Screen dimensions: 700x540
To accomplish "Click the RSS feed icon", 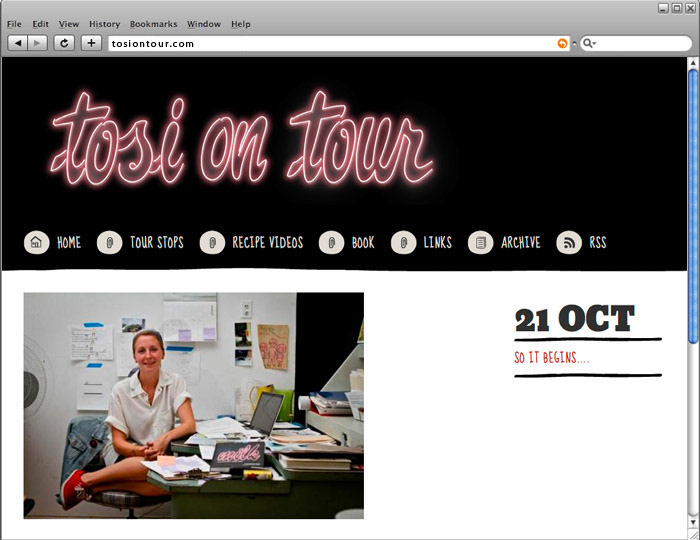I will click(x=569, y=242).
